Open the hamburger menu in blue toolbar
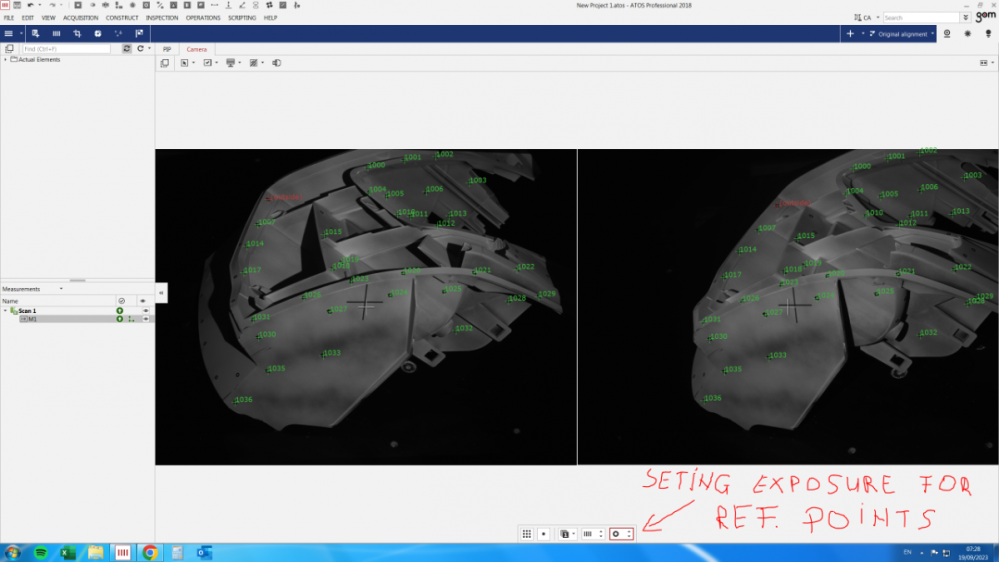The image size is (999, 562). coord(9,33)
